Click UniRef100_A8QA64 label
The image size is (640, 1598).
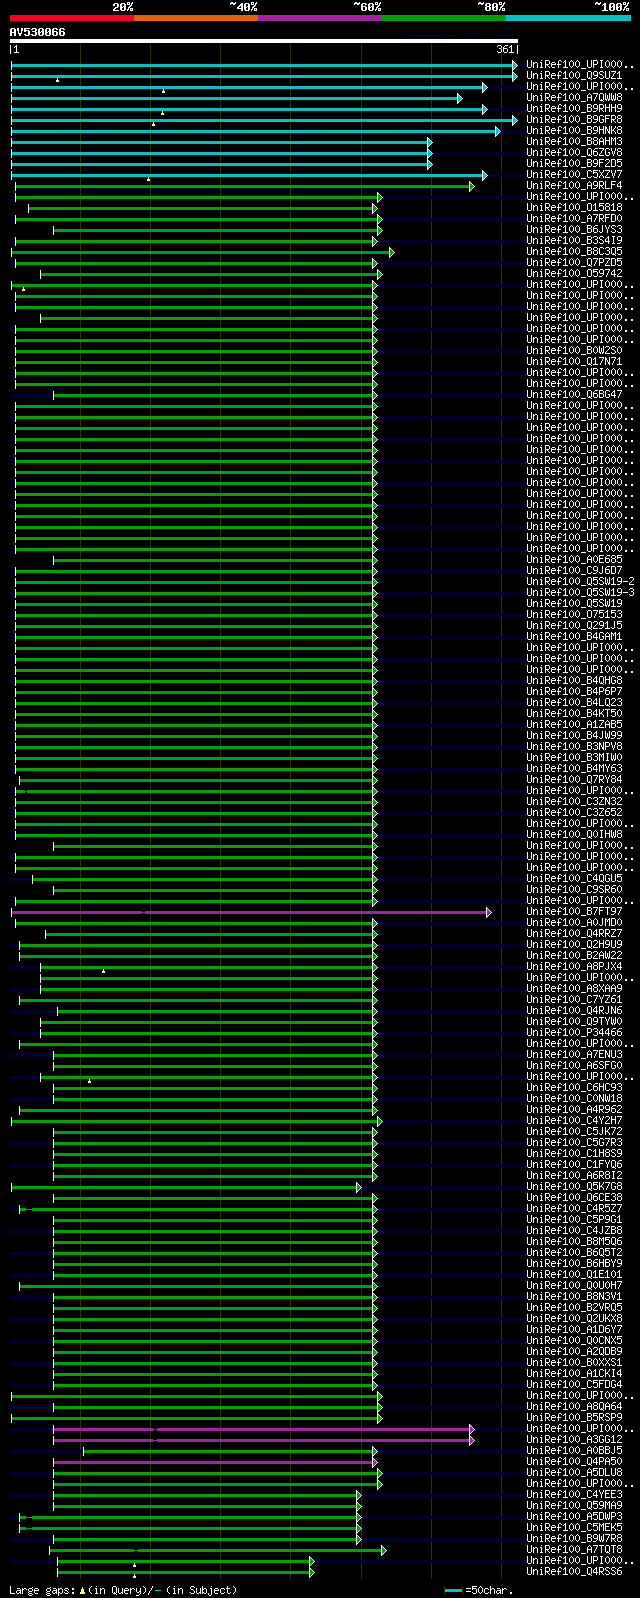(574, 1406)
